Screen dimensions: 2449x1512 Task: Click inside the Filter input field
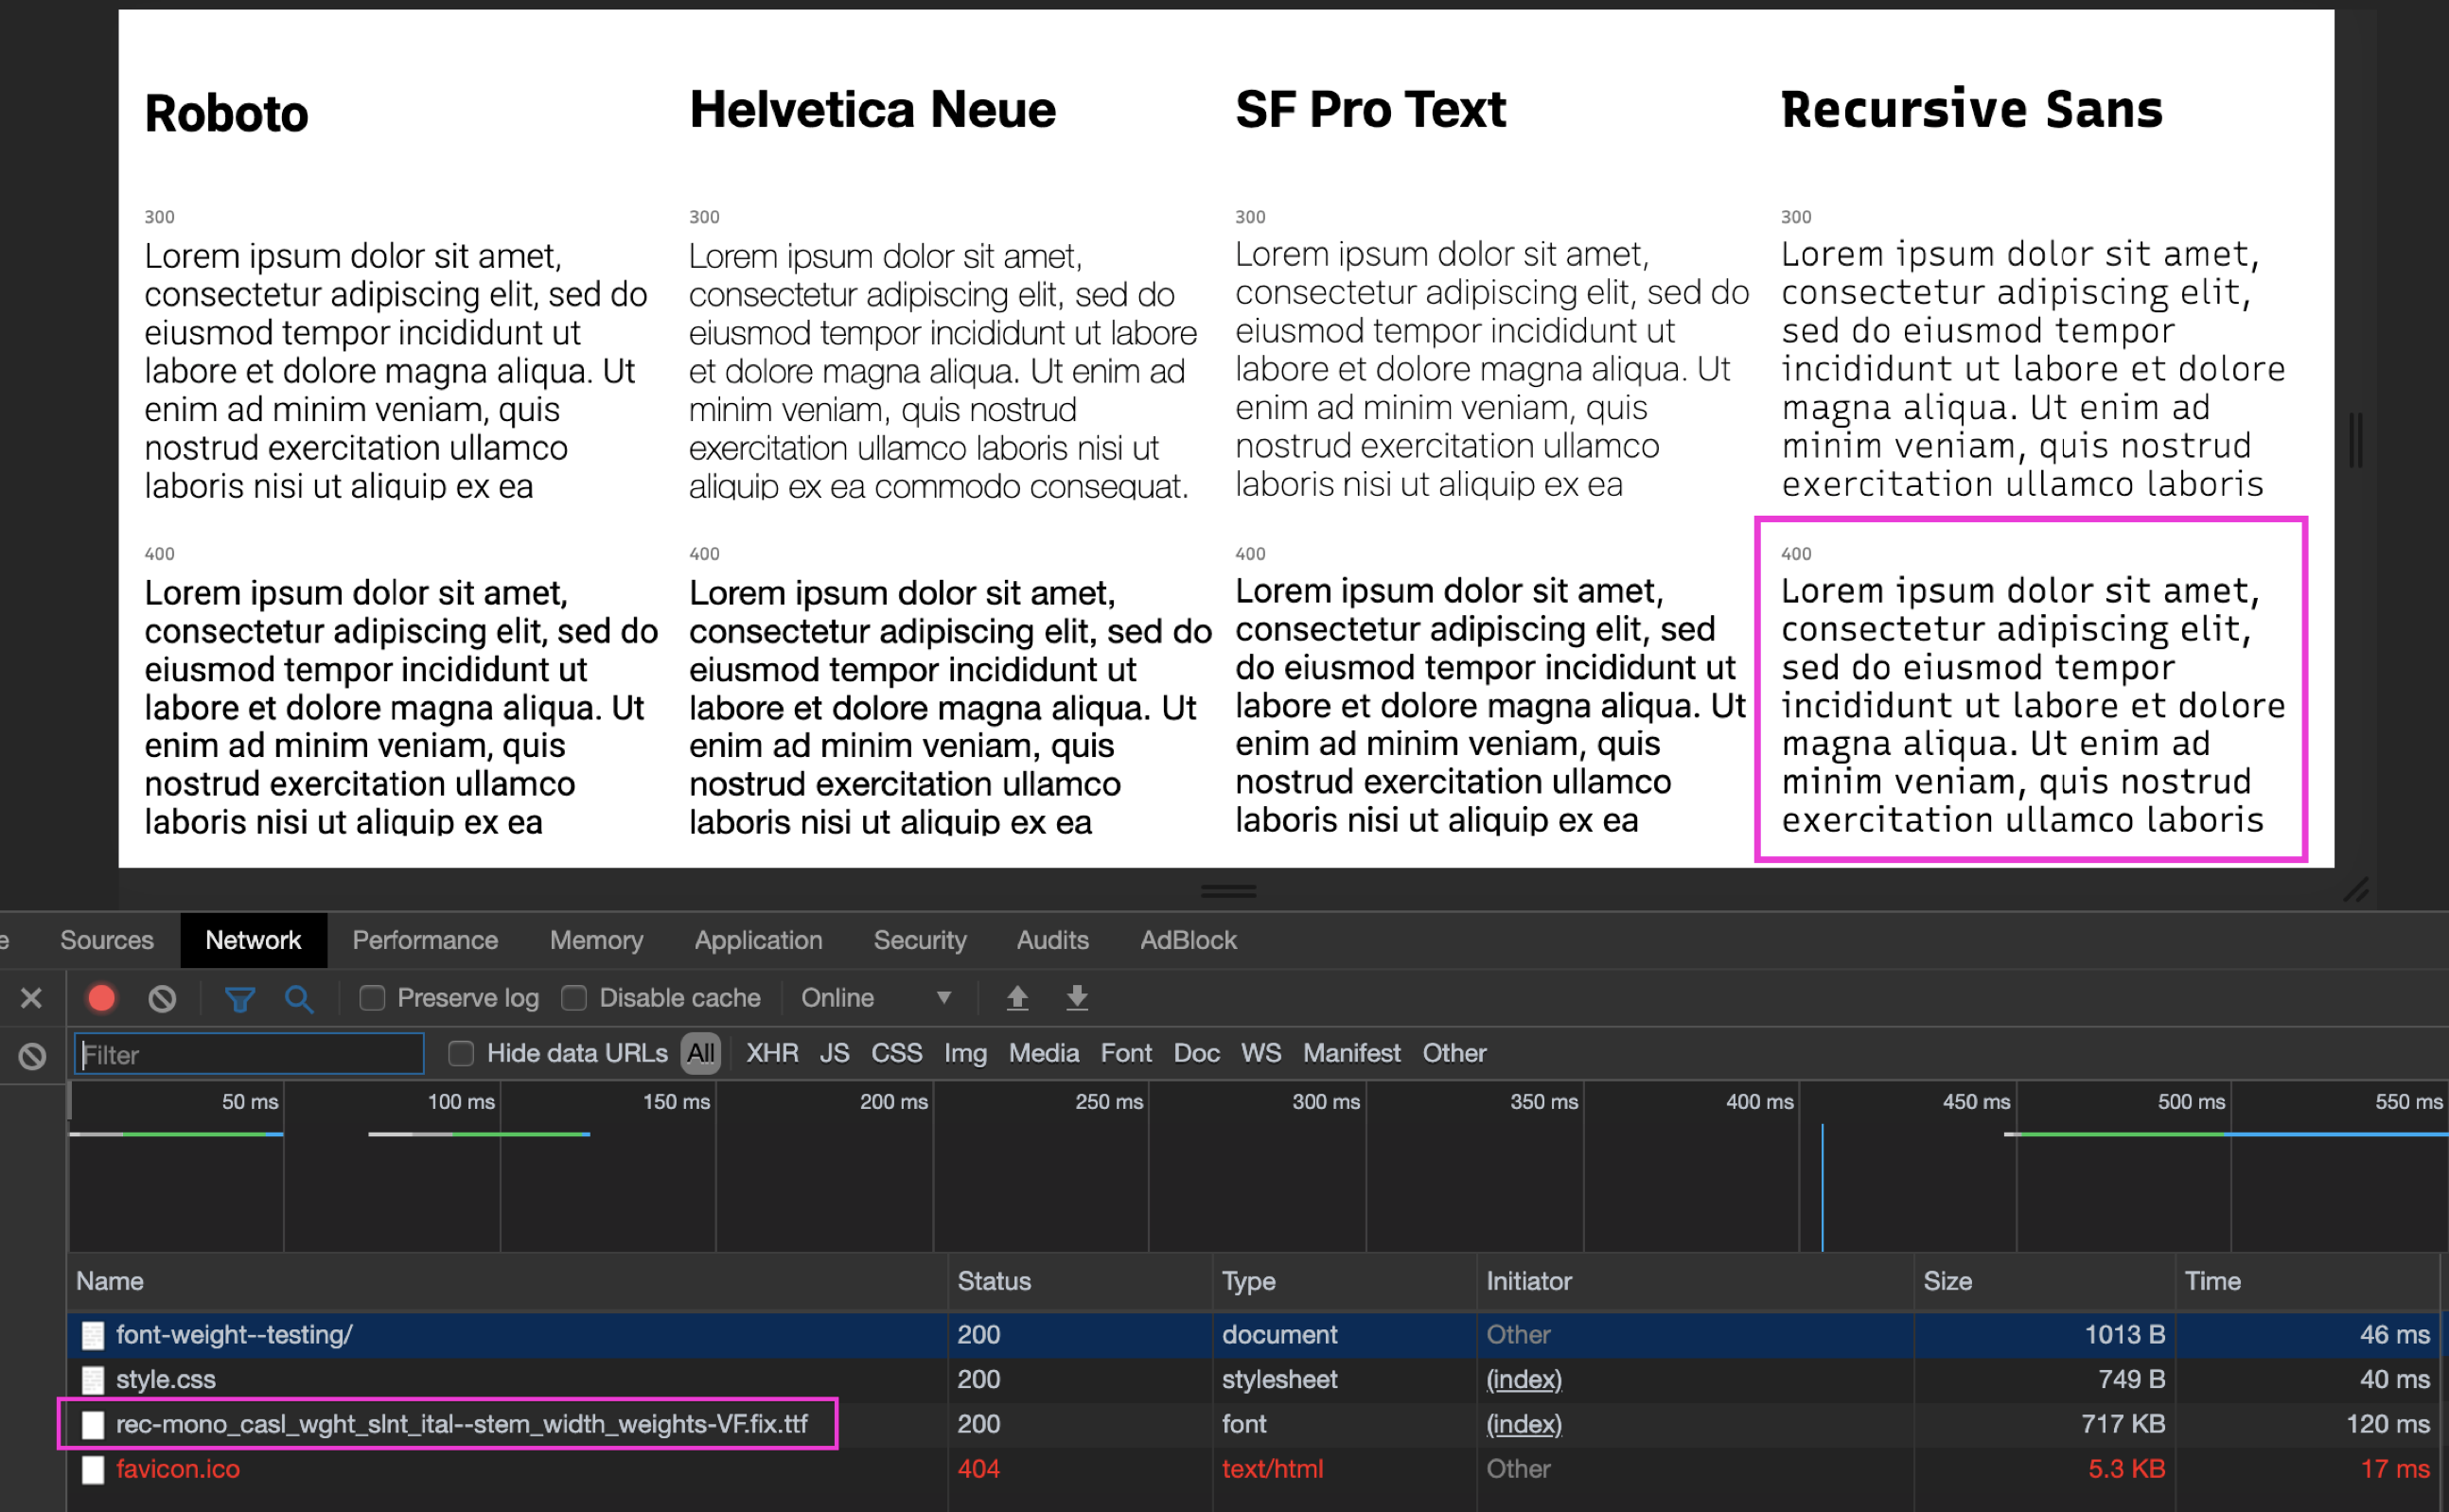point(248,1054)
